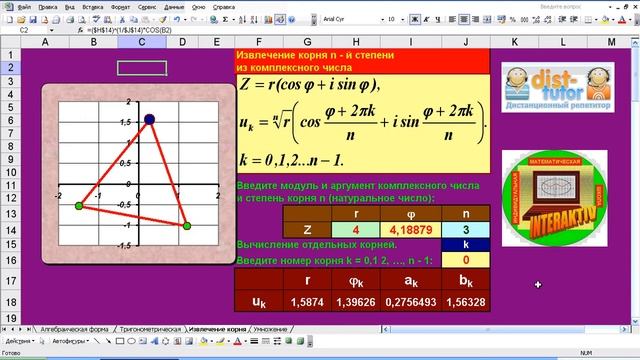Open the Действия drawing menu

(x=20, y=341)
